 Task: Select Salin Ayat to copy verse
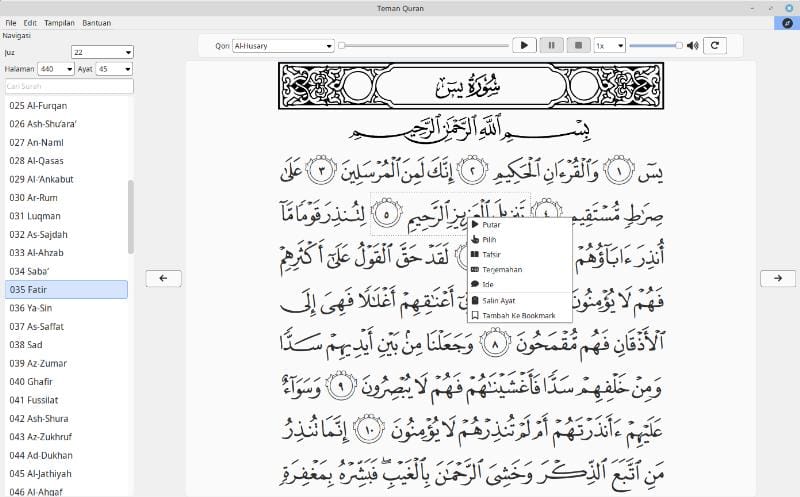pos(520,301)
